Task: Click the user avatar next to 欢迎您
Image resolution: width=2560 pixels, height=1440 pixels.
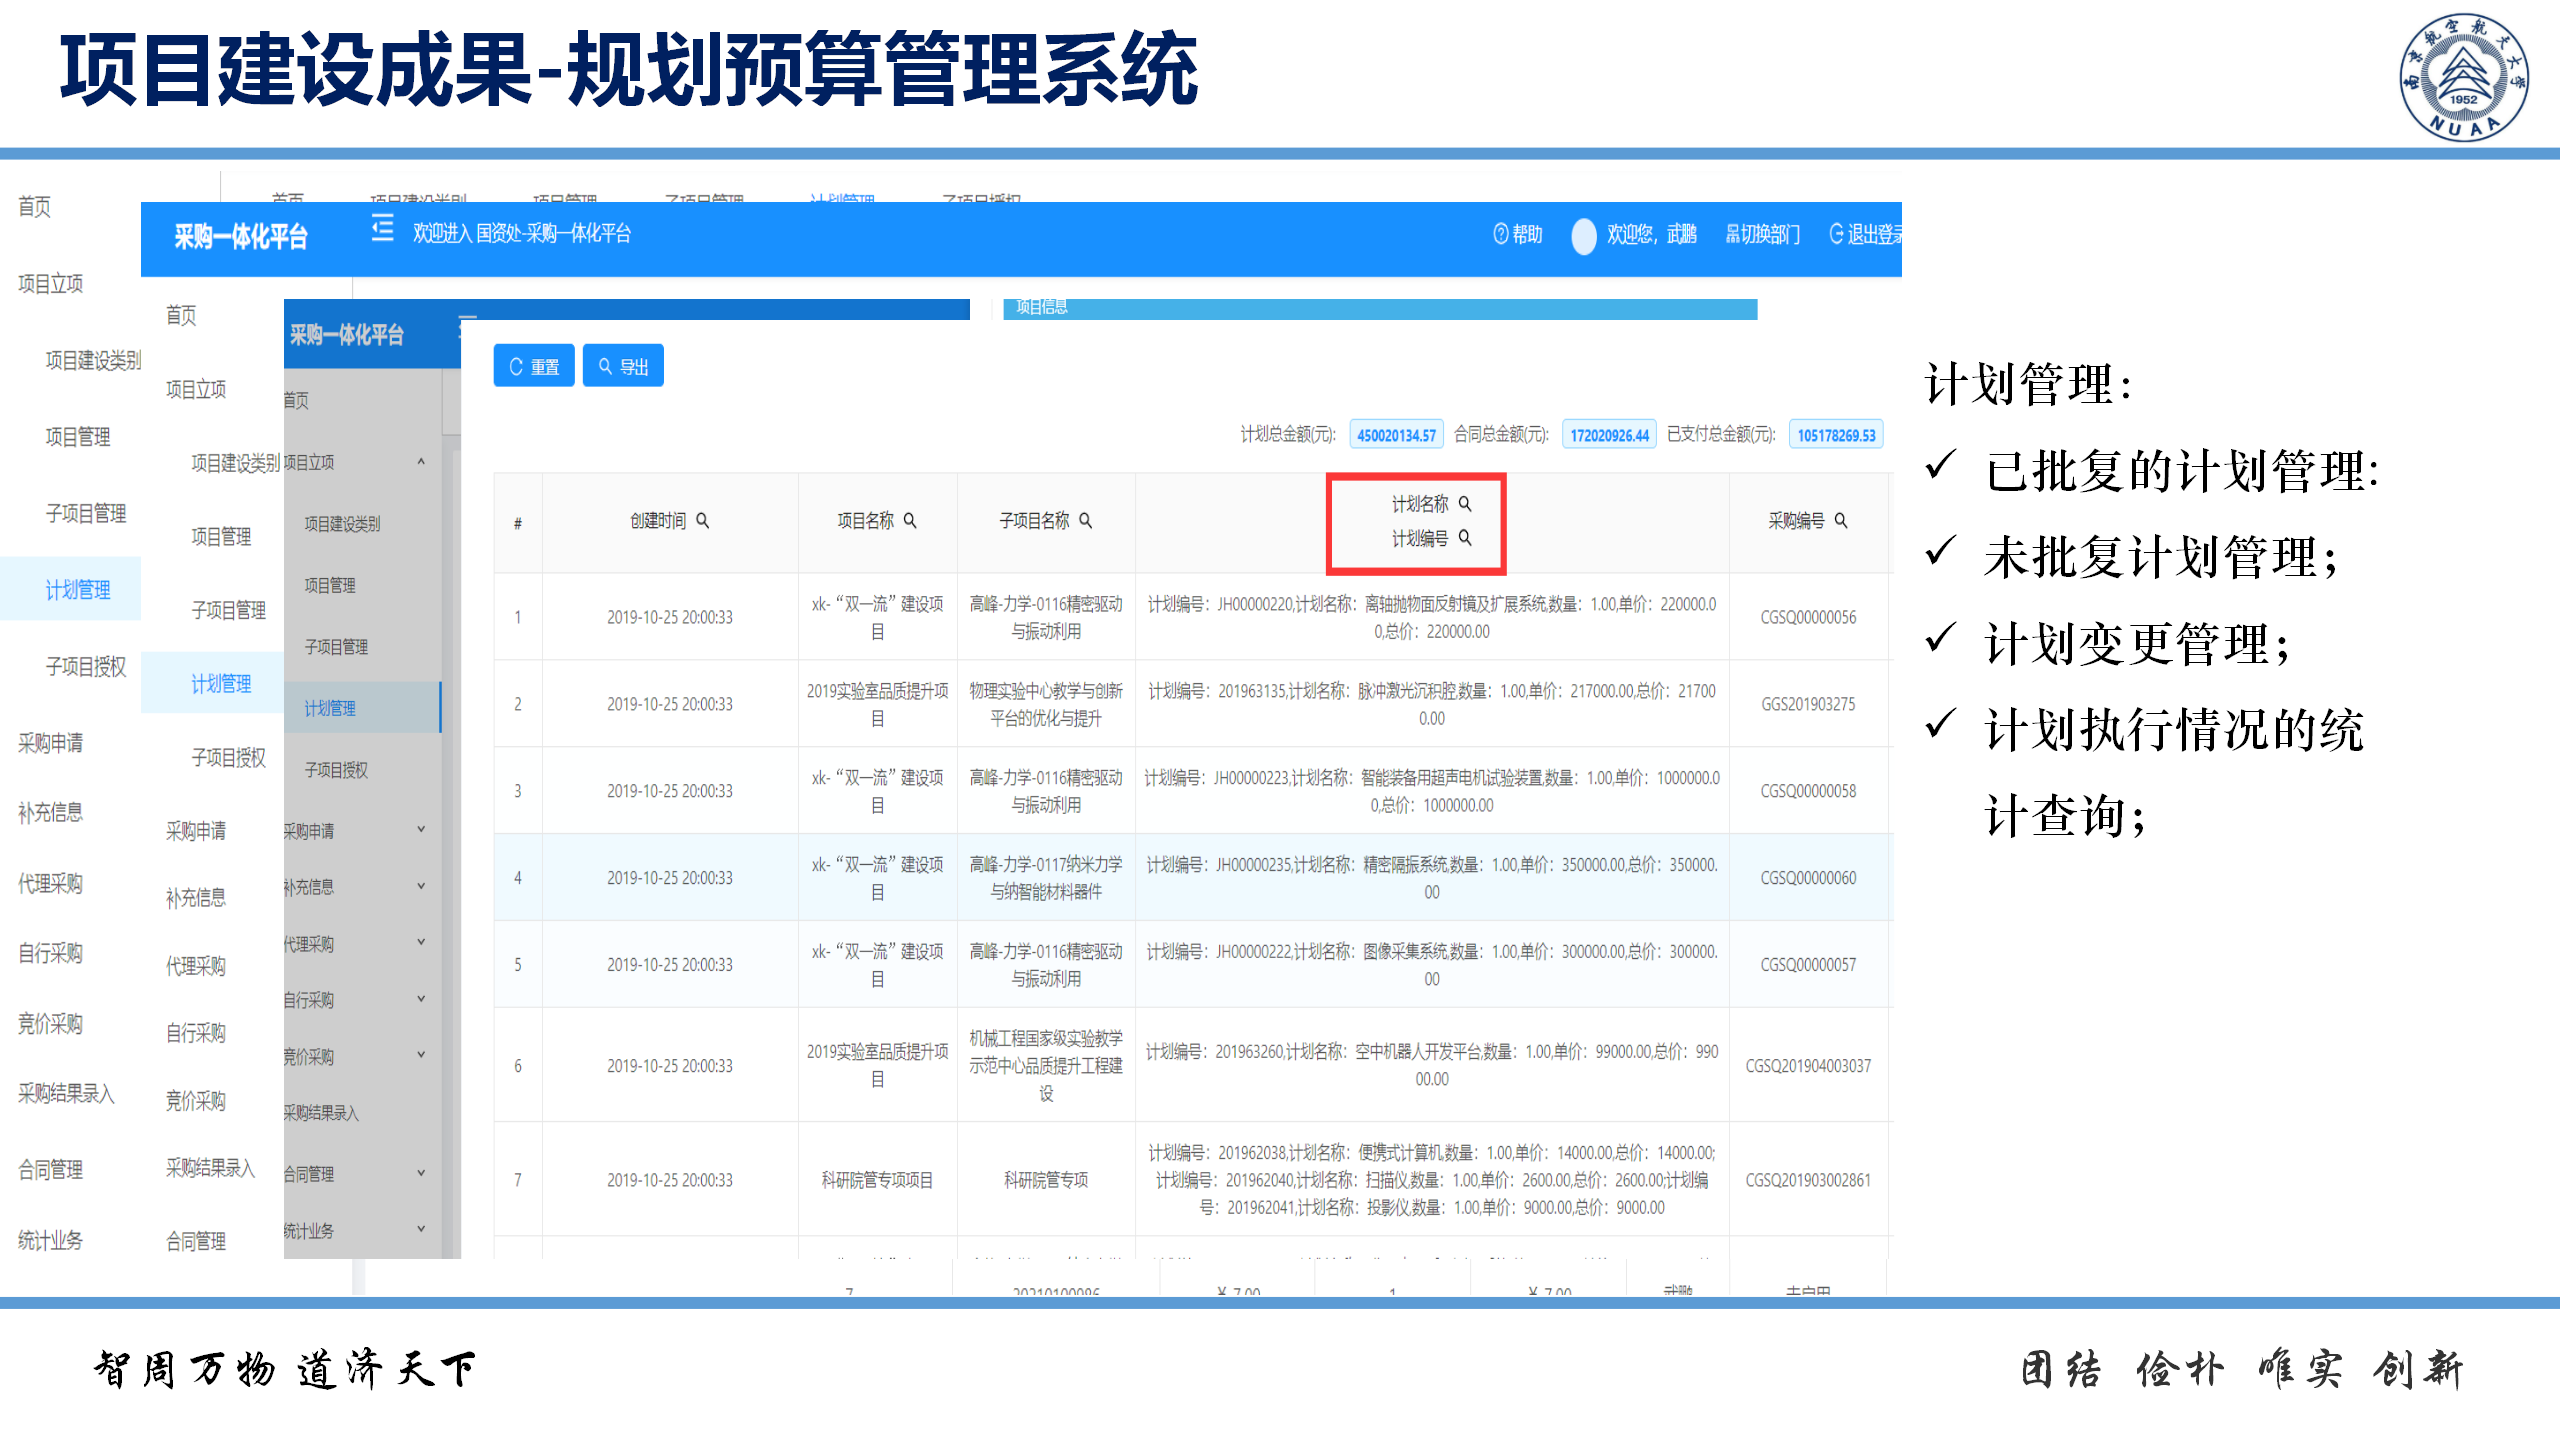Action: tap(1584, 235)
